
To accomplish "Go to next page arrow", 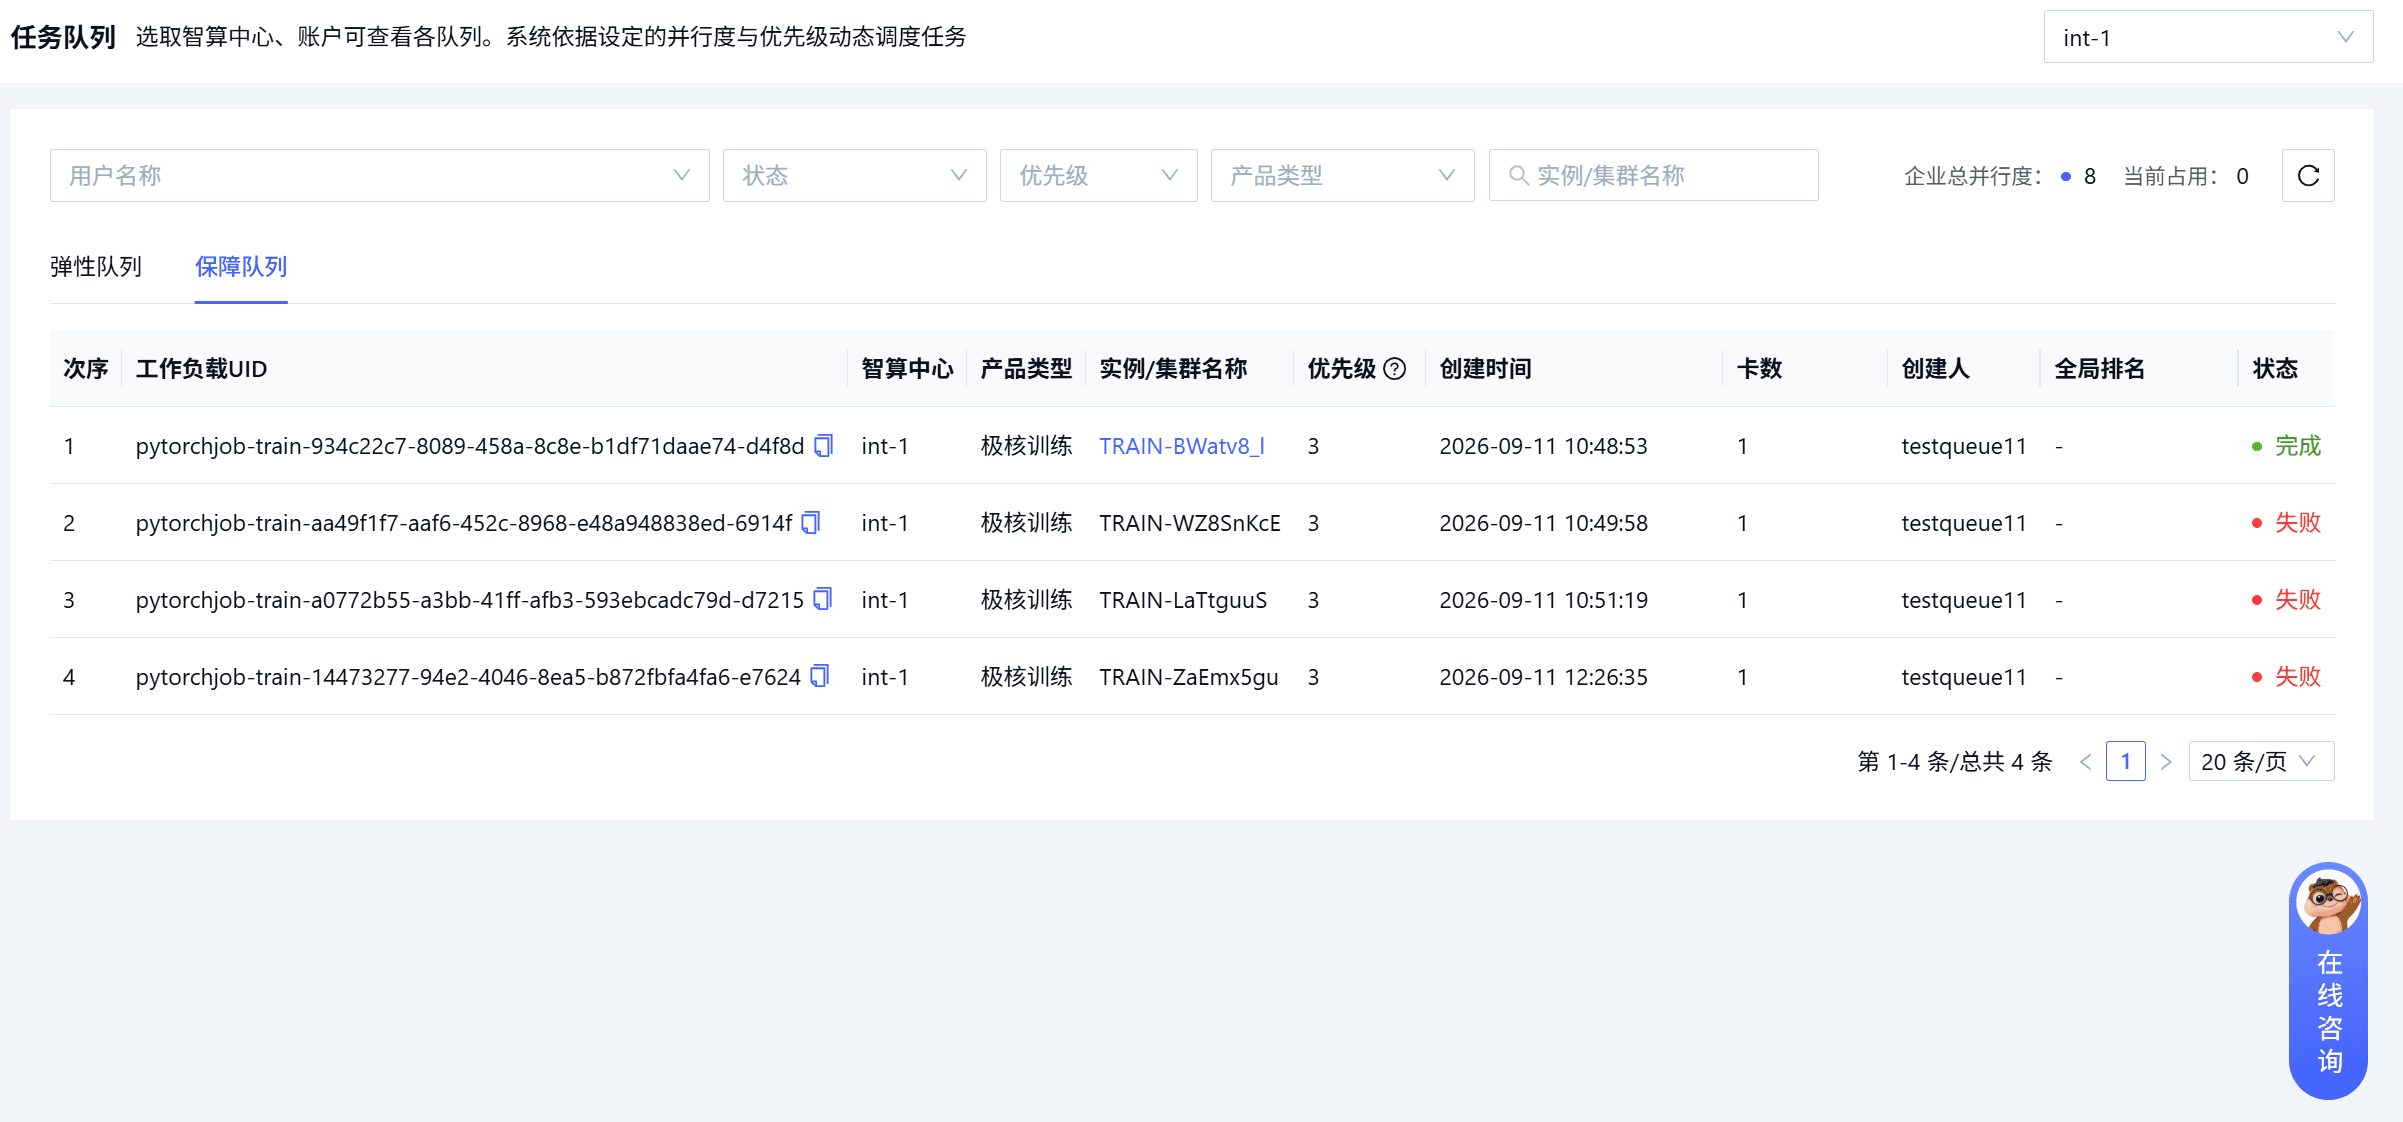I will [2166, 762].
